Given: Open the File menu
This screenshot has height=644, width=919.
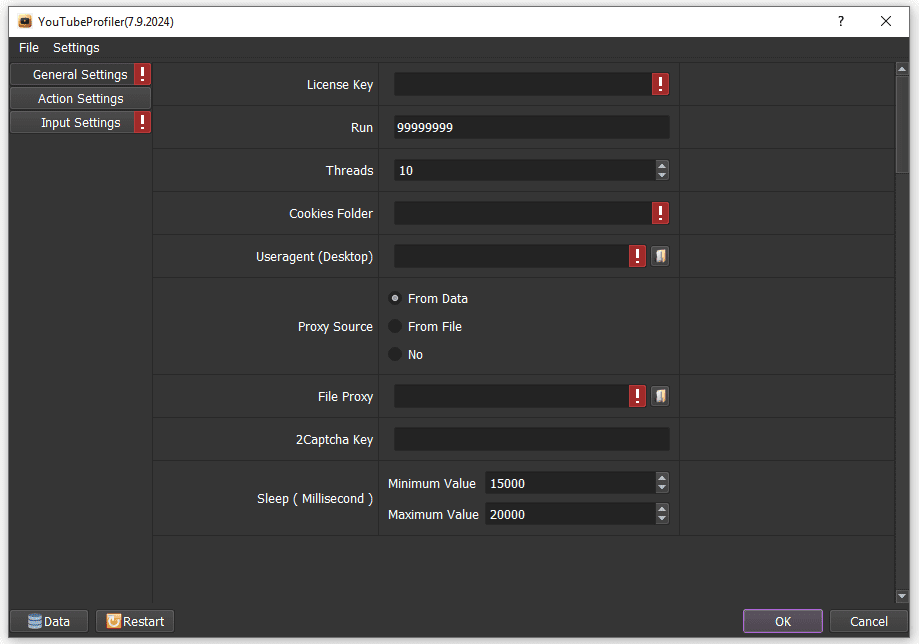Looking at the screenshot, I should point(29,47).
